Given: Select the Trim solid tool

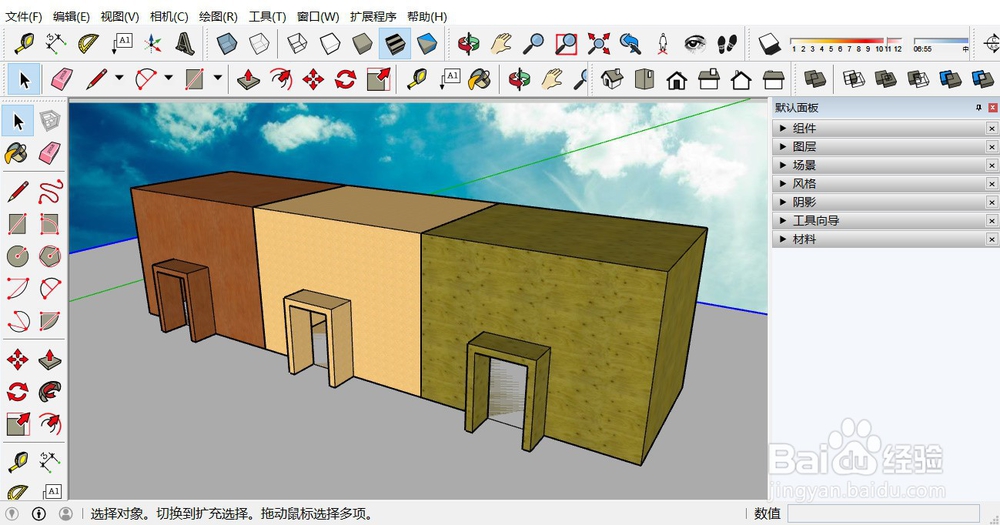Looking at the screenshot, I should click(950, 79).
